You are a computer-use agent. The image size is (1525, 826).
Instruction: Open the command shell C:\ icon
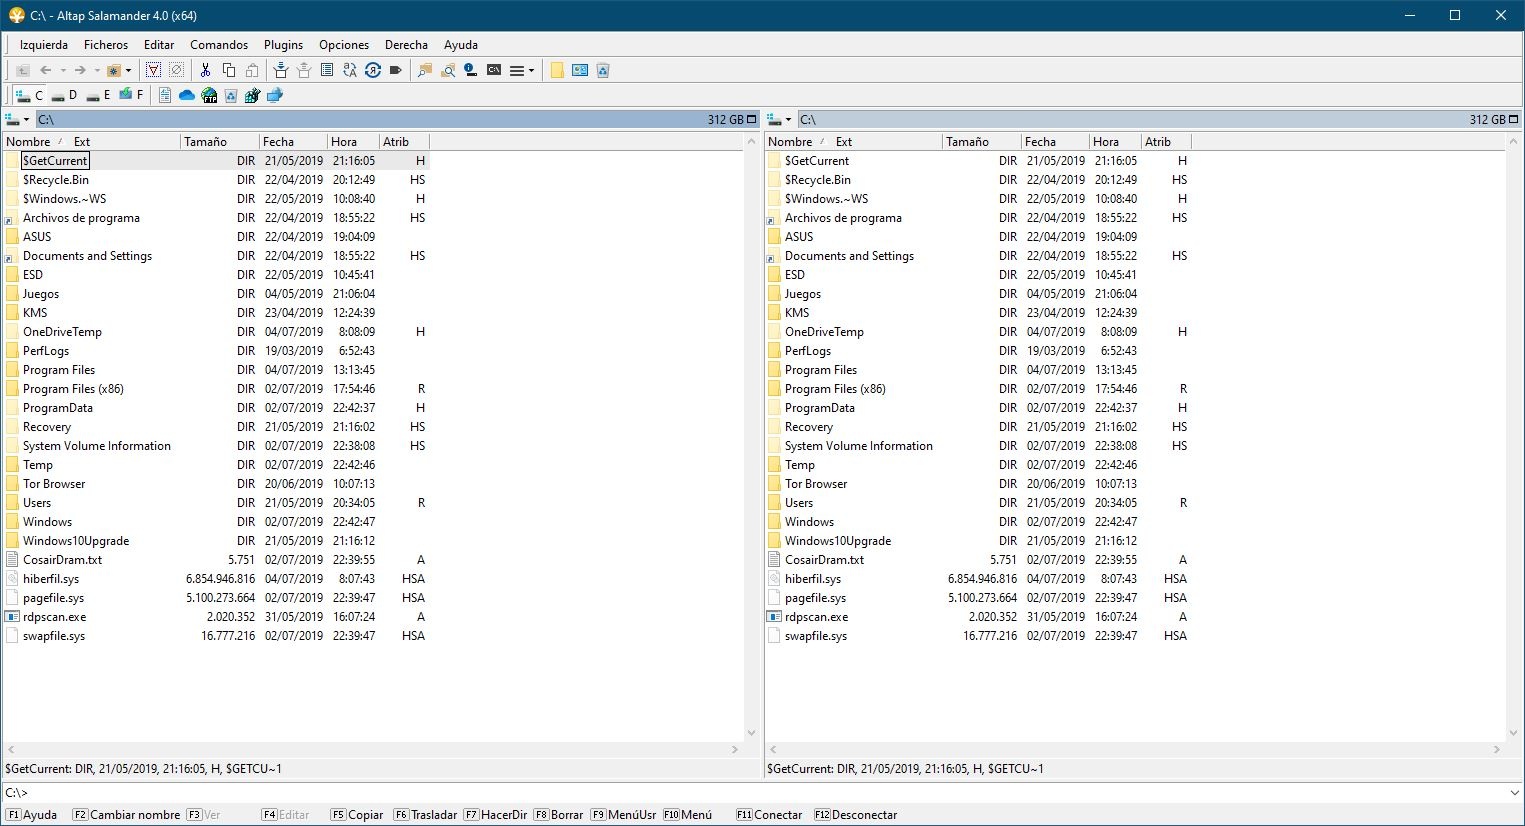(494, 70)
